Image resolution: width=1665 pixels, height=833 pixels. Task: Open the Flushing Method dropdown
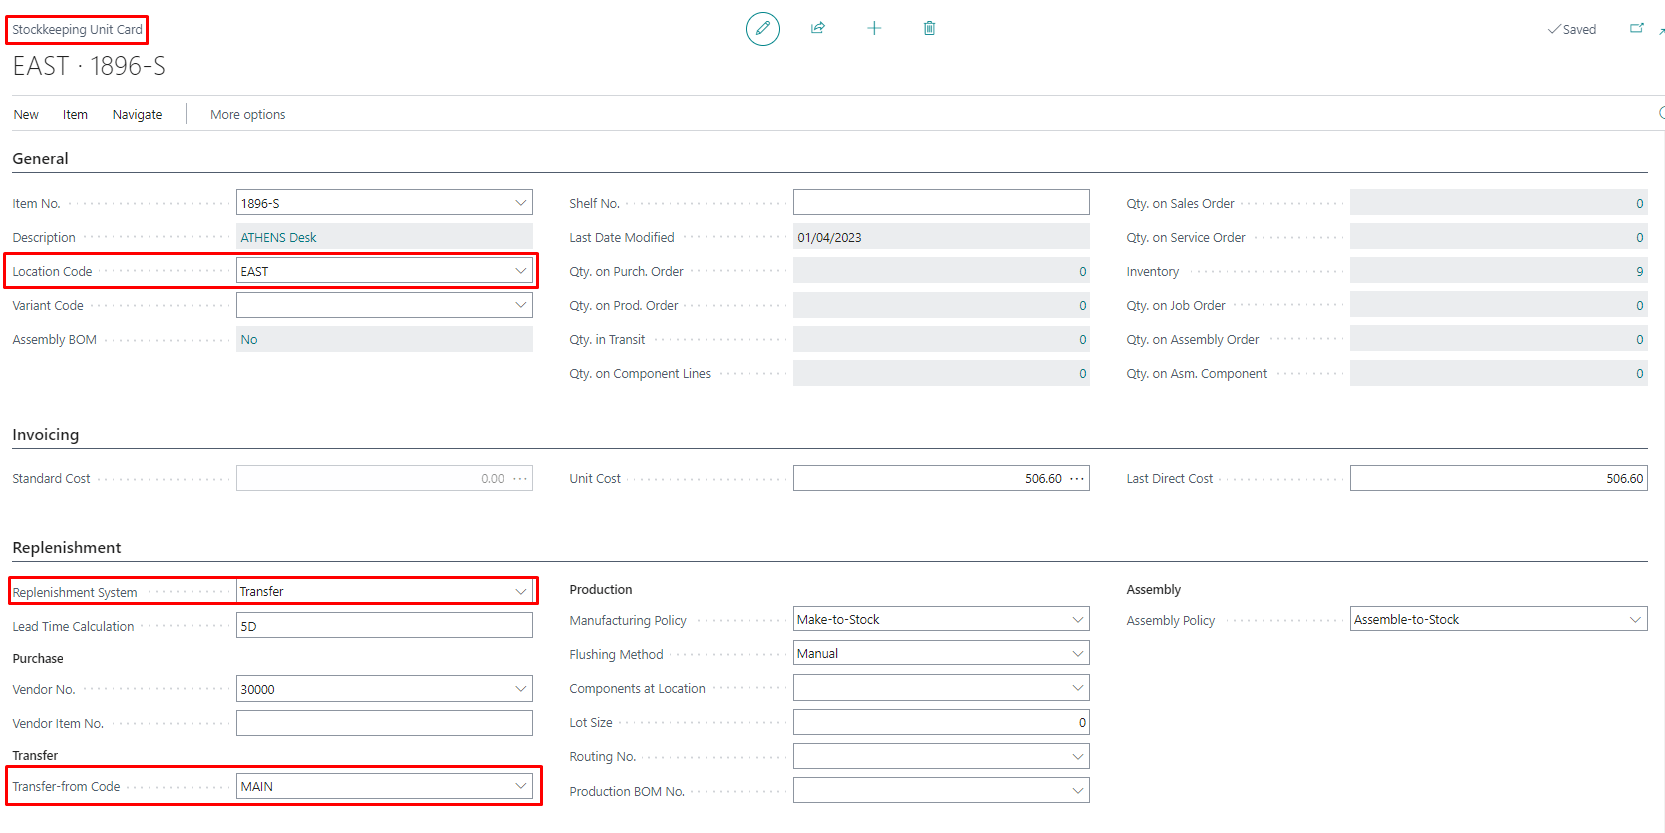[1078, 654]
